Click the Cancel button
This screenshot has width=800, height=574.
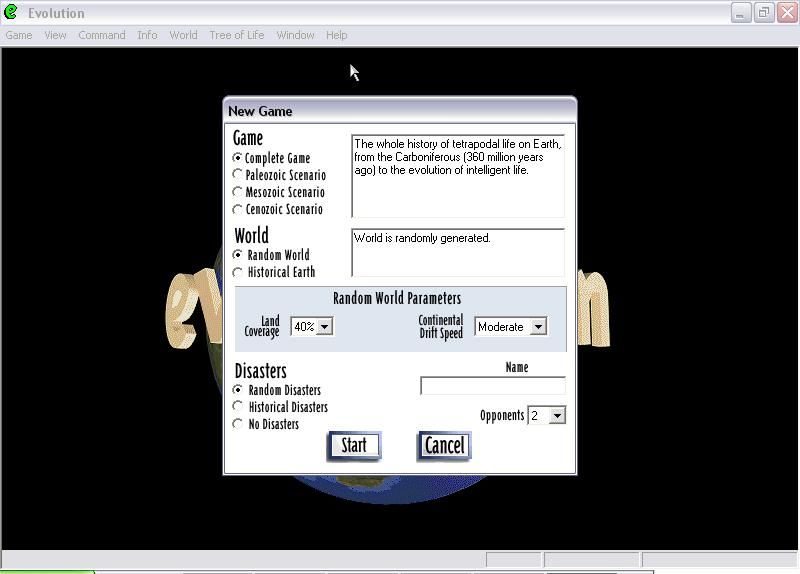444,446
